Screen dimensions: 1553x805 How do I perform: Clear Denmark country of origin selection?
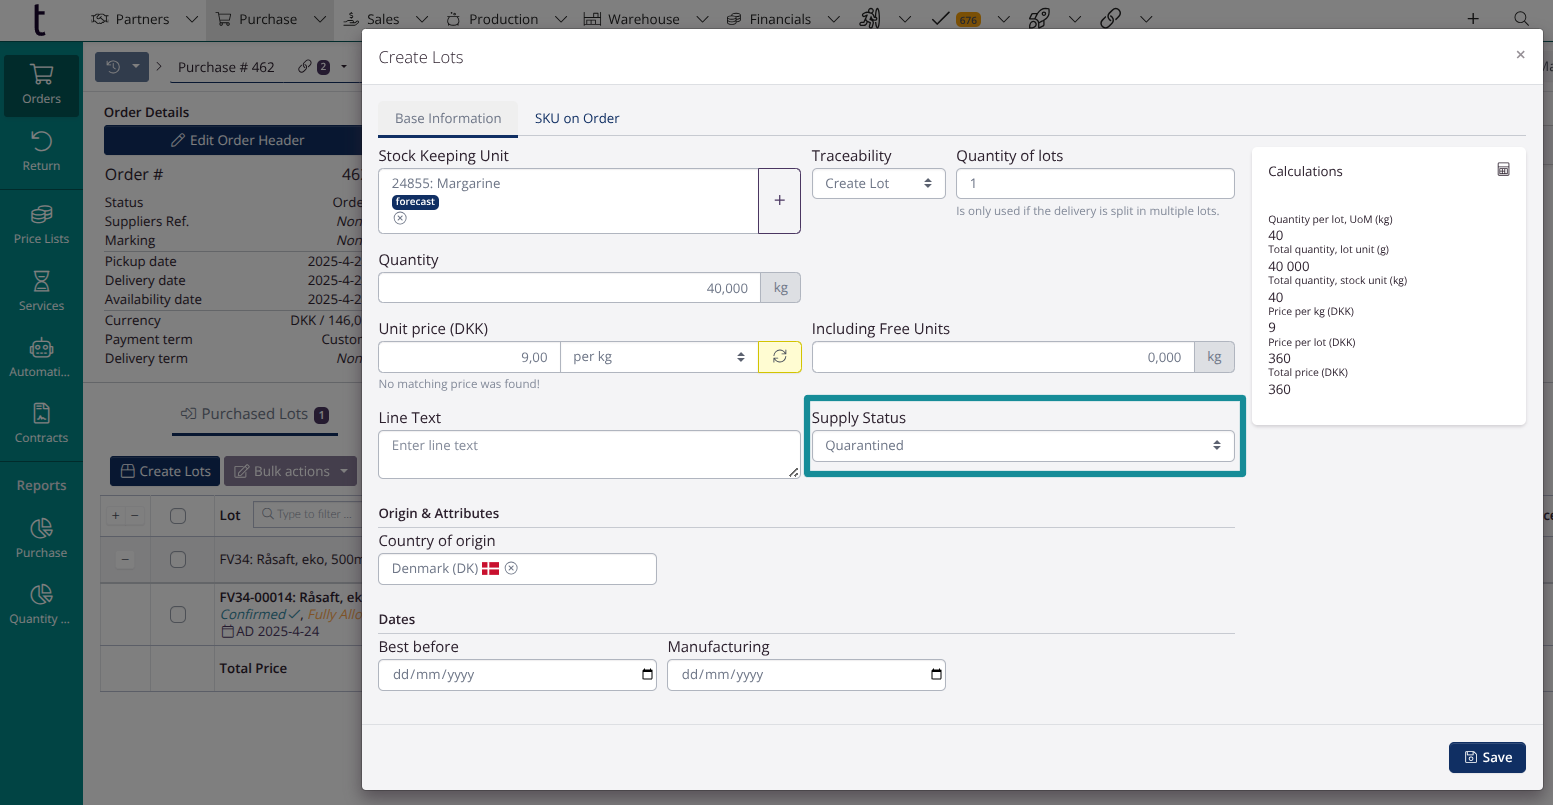pyautogui.click(x=511, y=568)
